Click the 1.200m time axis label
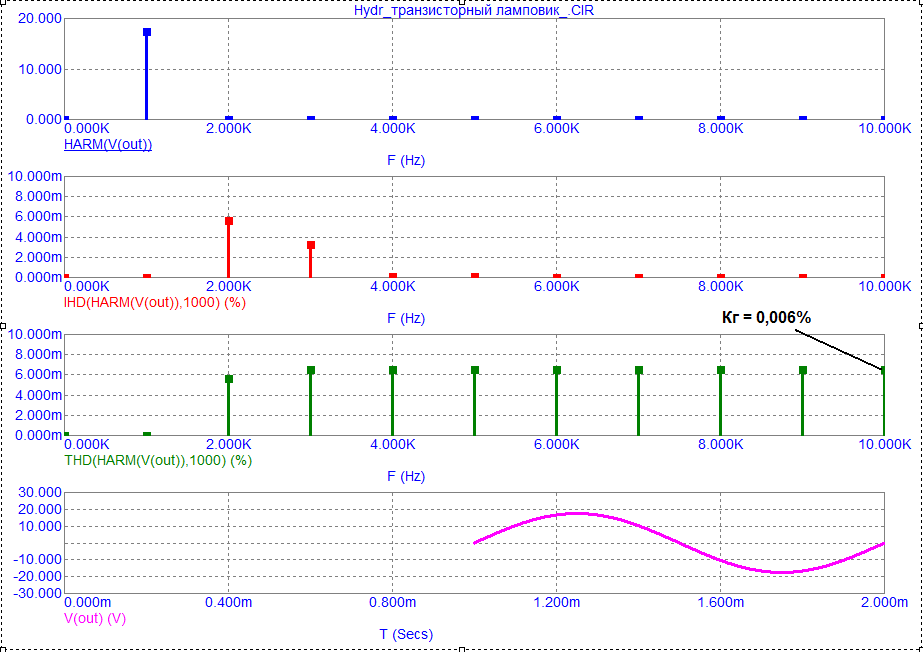Screen dimensions: 923x652 click(556, 603)
